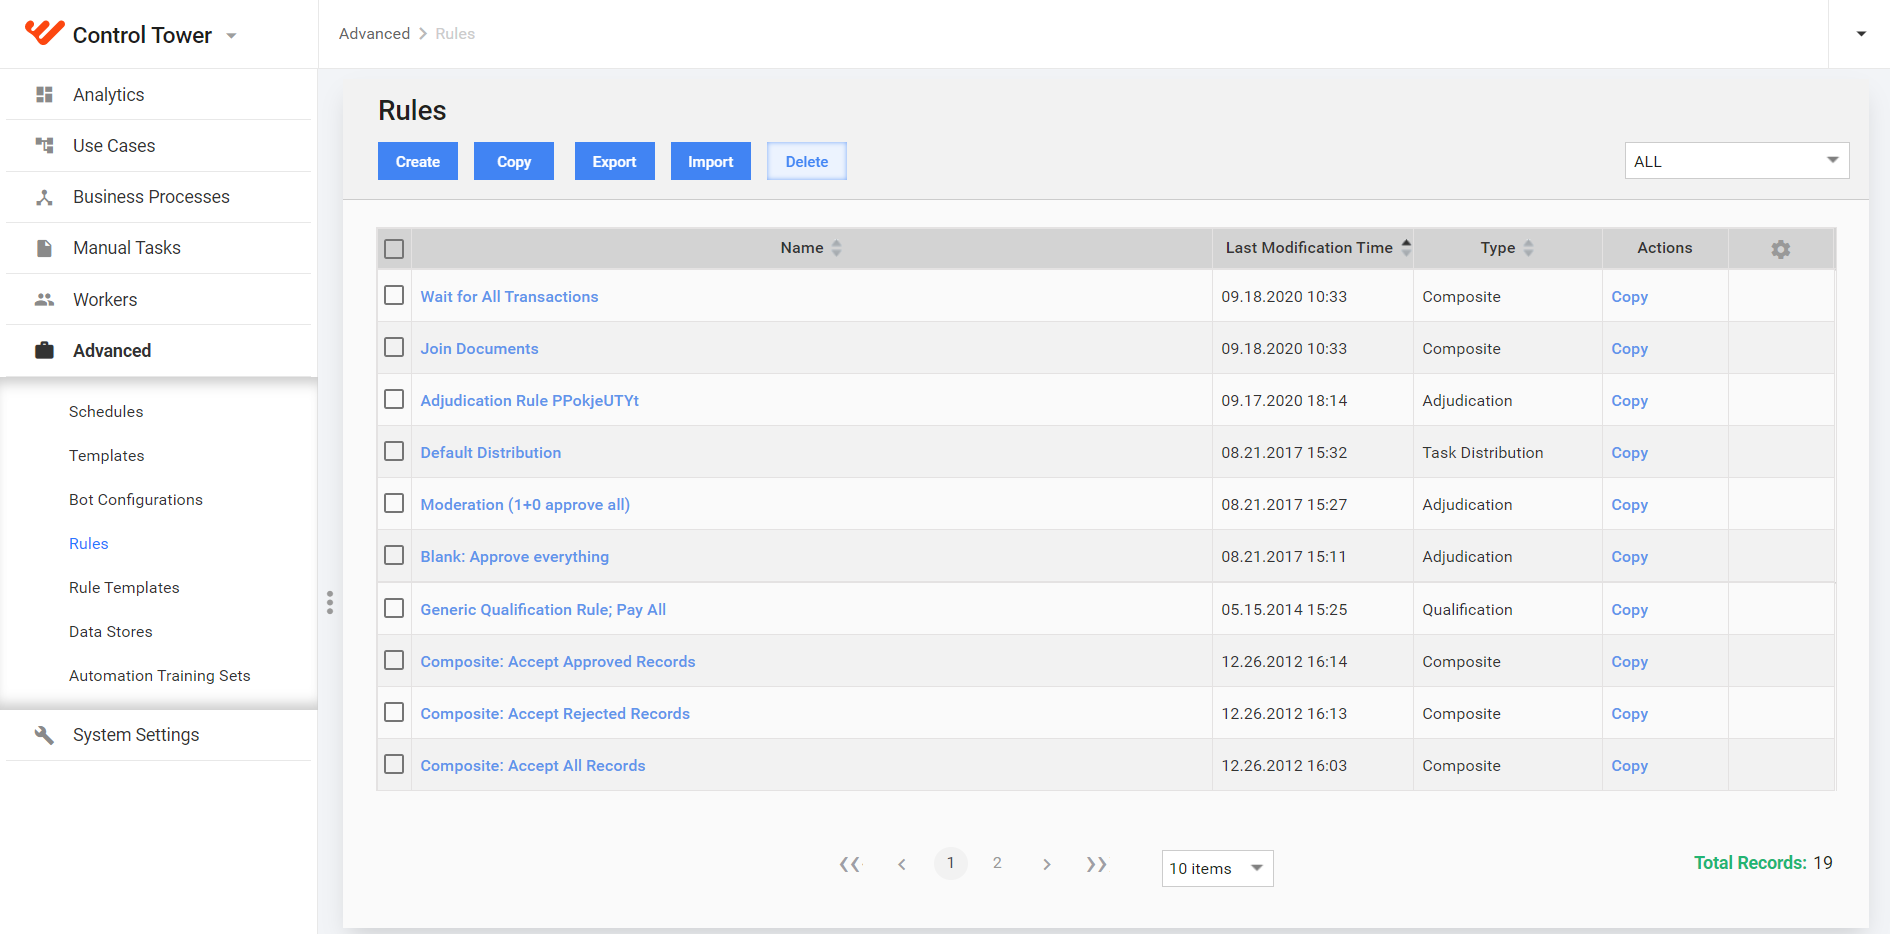
Task: Click the Control Tower logo icon
Action: point(44,33)
